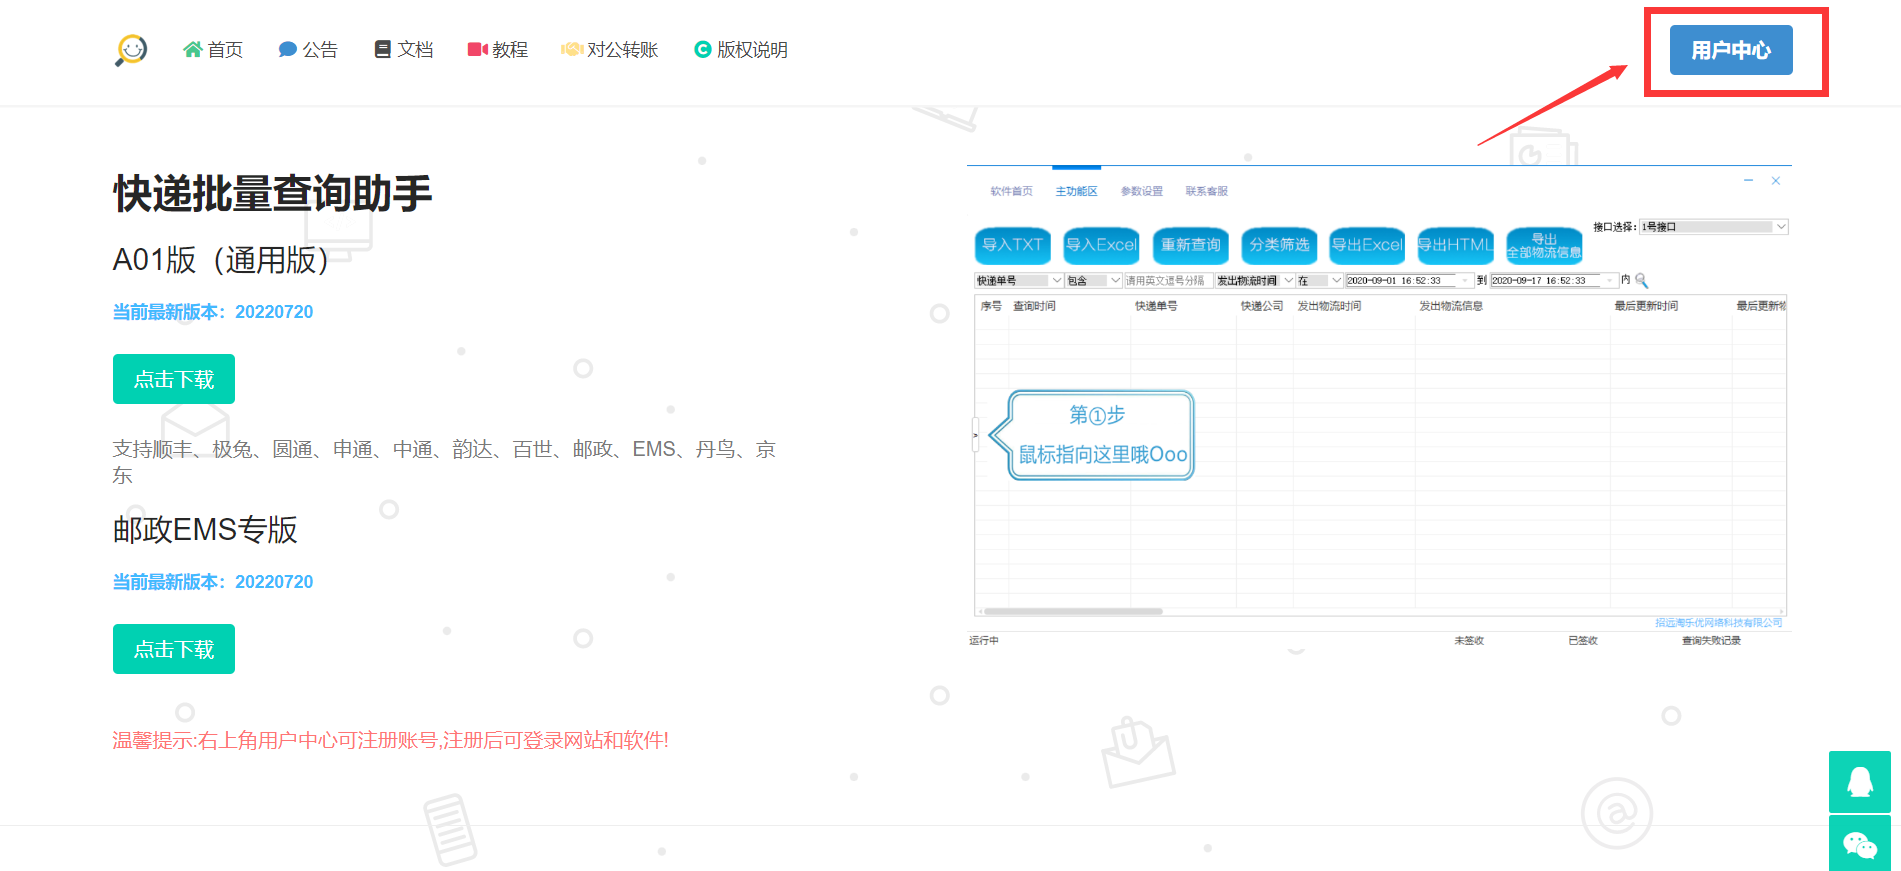Screen dimensions: 1901x871
Task: Click the WeChat floating contact icon
Action: coord(1859,845)
